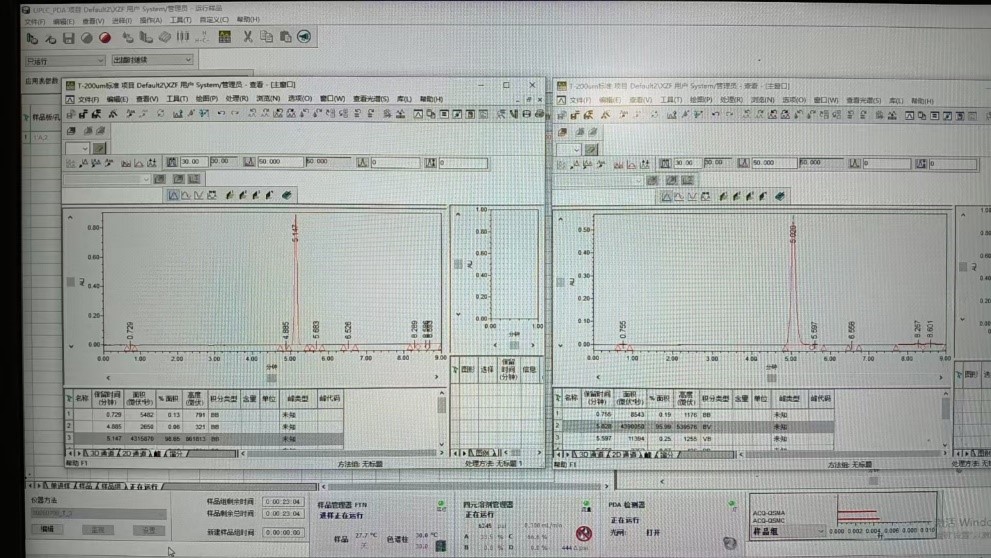
Task: Click the save floppy icon in Run Samples toolbar
Action: pos(69,38)
